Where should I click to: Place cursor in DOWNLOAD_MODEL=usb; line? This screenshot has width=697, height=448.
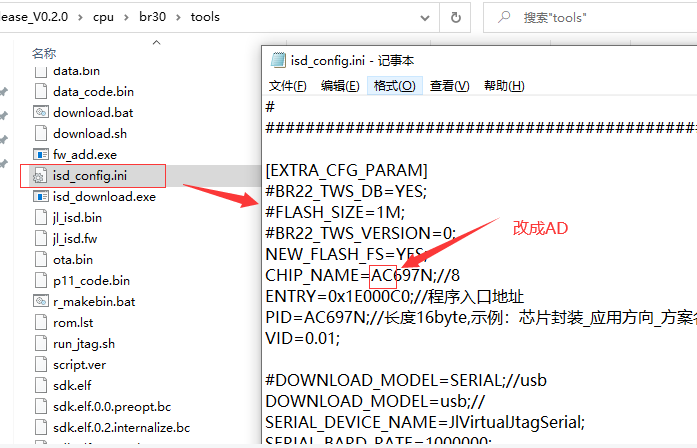(x=375, y=401)
